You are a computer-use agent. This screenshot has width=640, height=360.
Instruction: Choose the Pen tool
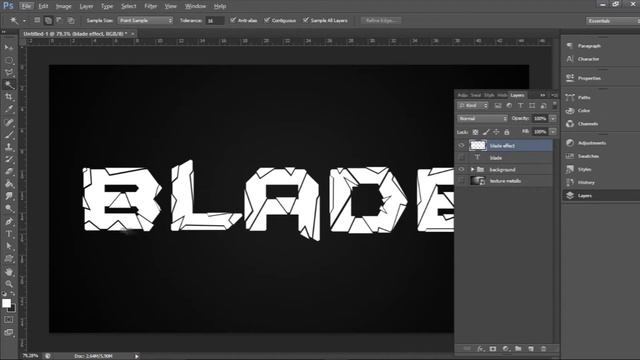[x=9, y=222]
